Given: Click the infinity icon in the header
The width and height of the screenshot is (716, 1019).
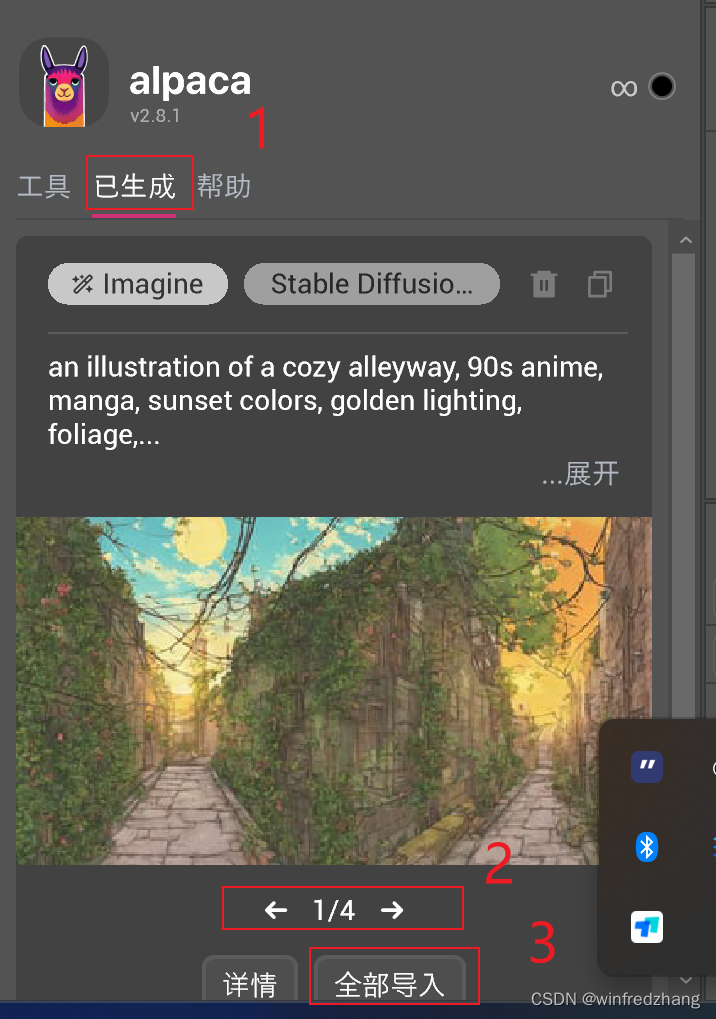Looking at the screenshot, I should pos(623,87).
